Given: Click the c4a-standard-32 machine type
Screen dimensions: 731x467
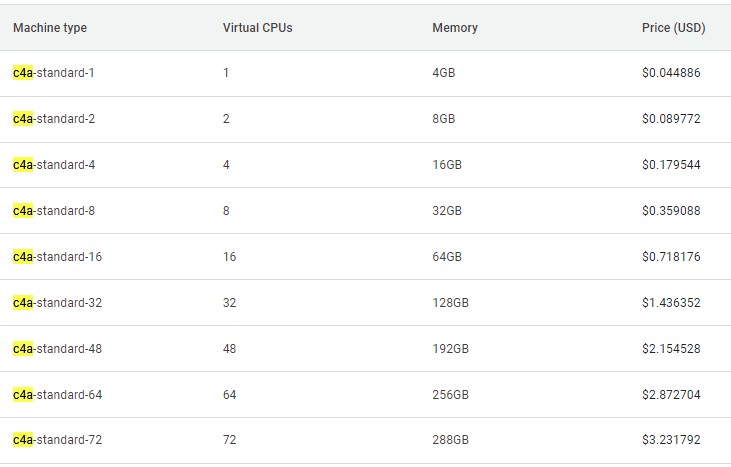Looking at the screenshot, I should (x=57, y=303).
